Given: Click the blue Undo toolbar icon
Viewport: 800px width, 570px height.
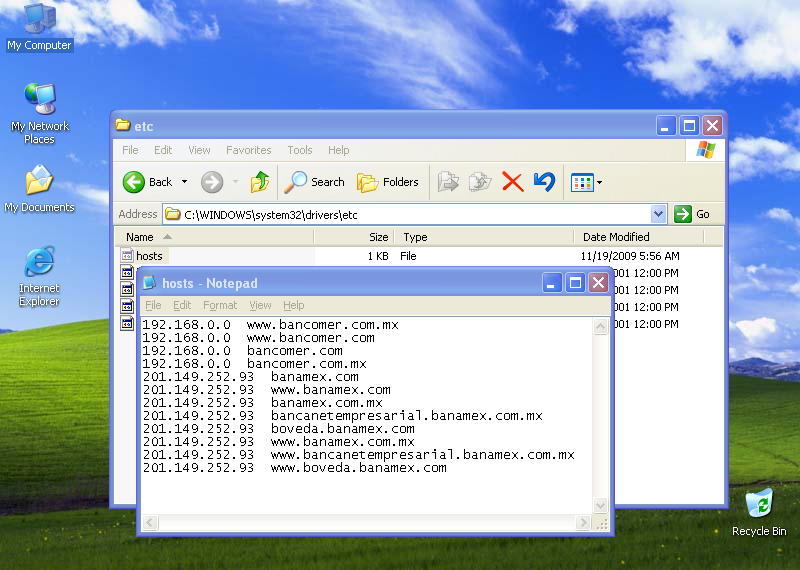Looking at the screenshot, I should coord(544,182).
